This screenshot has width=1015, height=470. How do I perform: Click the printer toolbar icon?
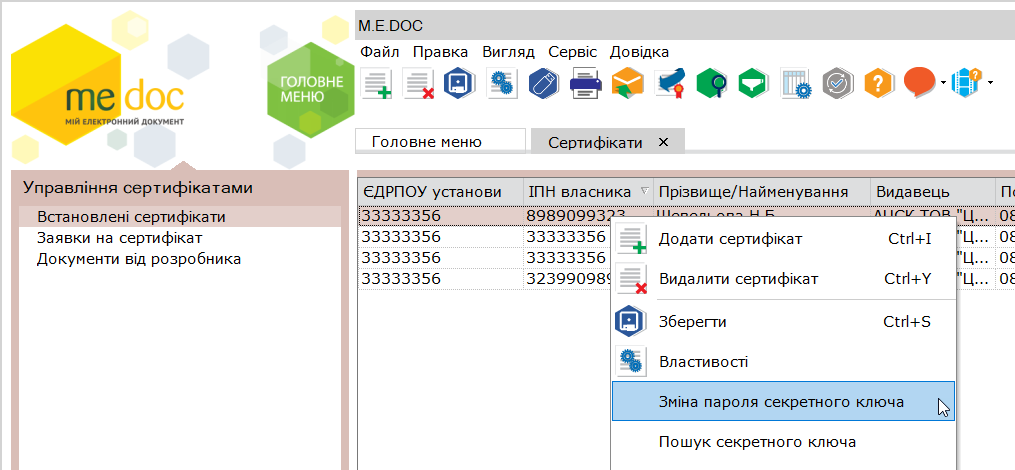click(586, 84)
